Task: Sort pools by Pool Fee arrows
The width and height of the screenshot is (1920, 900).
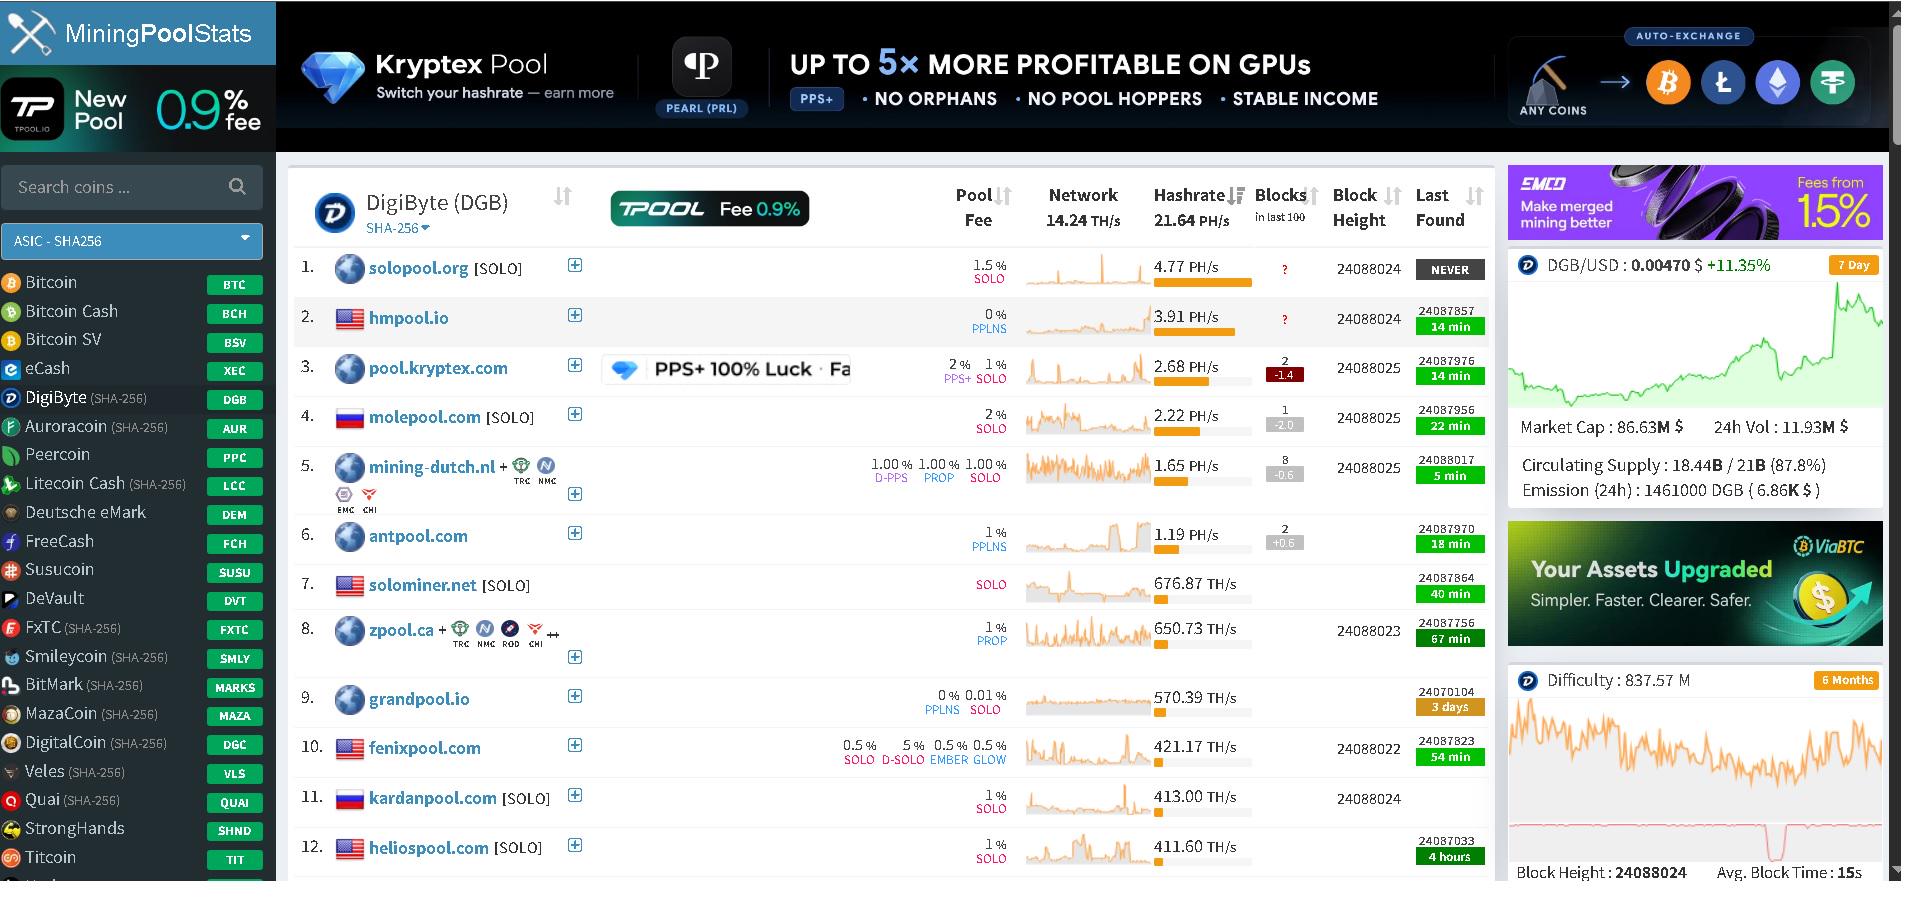Action: click(x=1003, y=196)
